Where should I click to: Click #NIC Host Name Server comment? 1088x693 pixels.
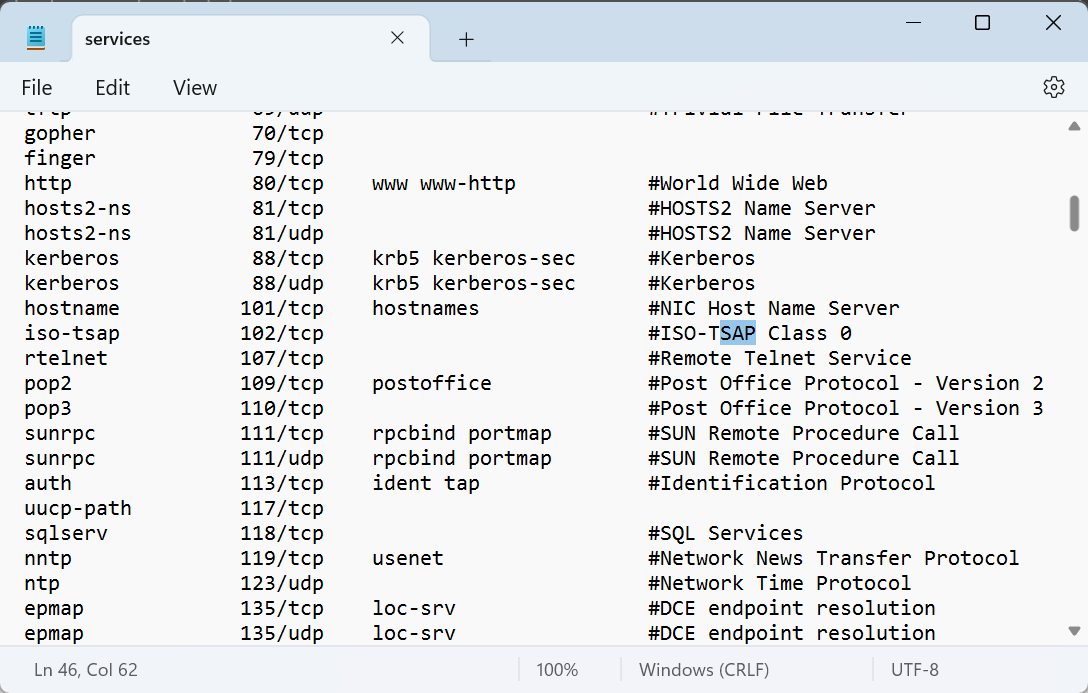(x=774, y=308)
